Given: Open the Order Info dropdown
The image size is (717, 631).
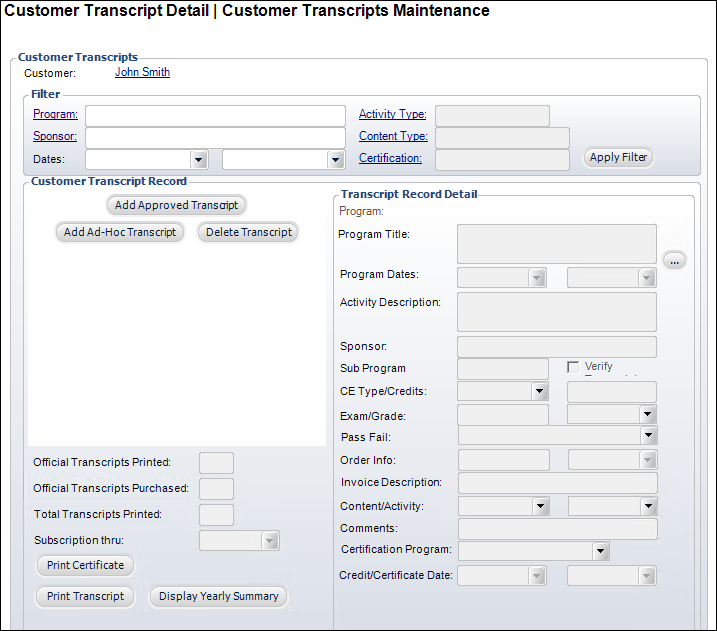Looking at the screenshot, I should (x=647, y=460).
